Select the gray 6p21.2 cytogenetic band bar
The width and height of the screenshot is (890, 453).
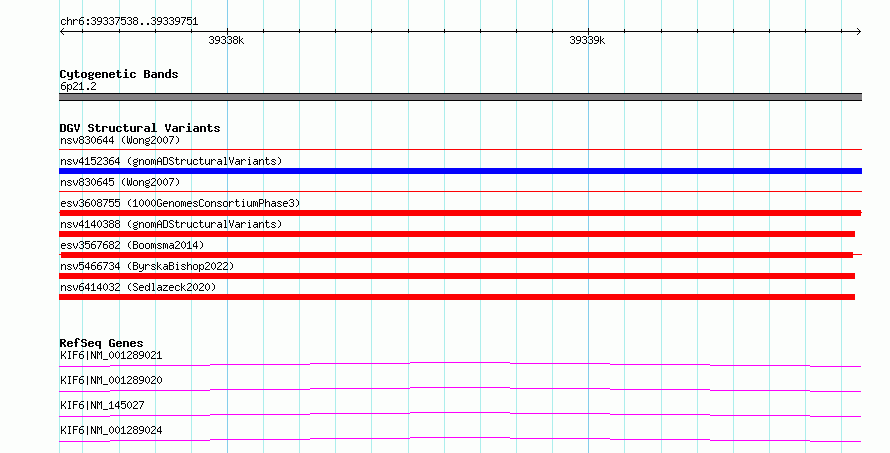tap(460, 97)
